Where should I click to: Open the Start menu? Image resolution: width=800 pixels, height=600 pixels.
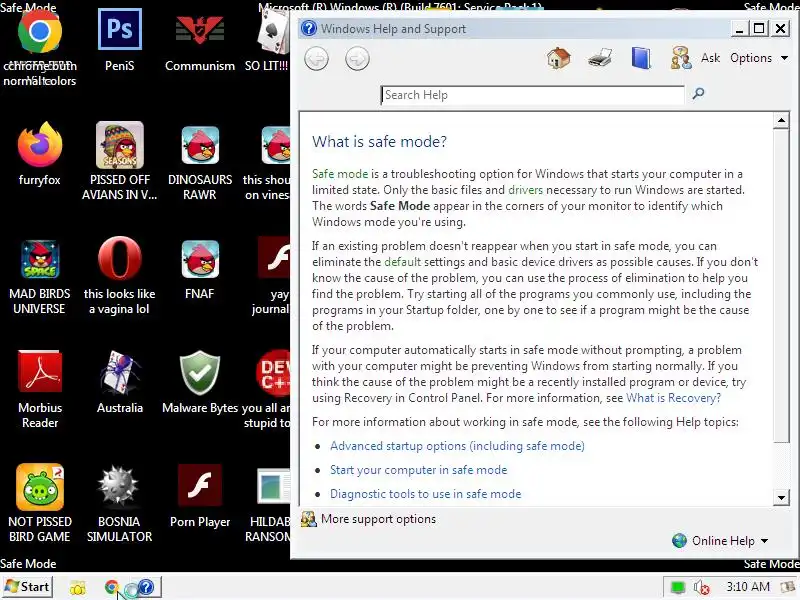click(x=28, y=587)
